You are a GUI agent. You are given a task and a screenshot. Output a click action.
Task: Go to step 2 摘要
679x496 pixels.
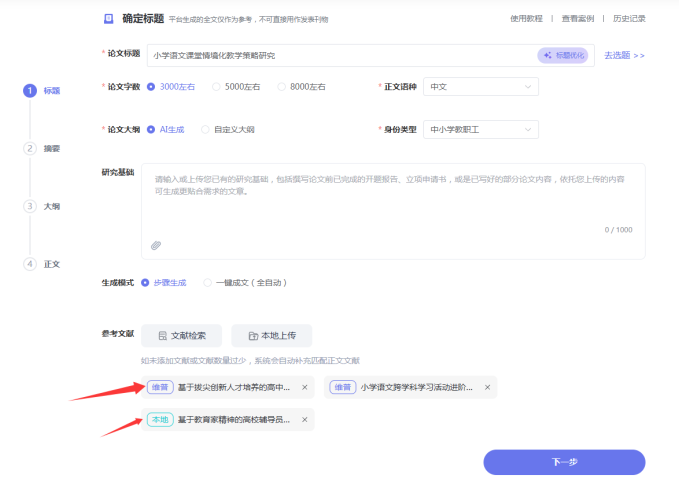coord(42,149)
